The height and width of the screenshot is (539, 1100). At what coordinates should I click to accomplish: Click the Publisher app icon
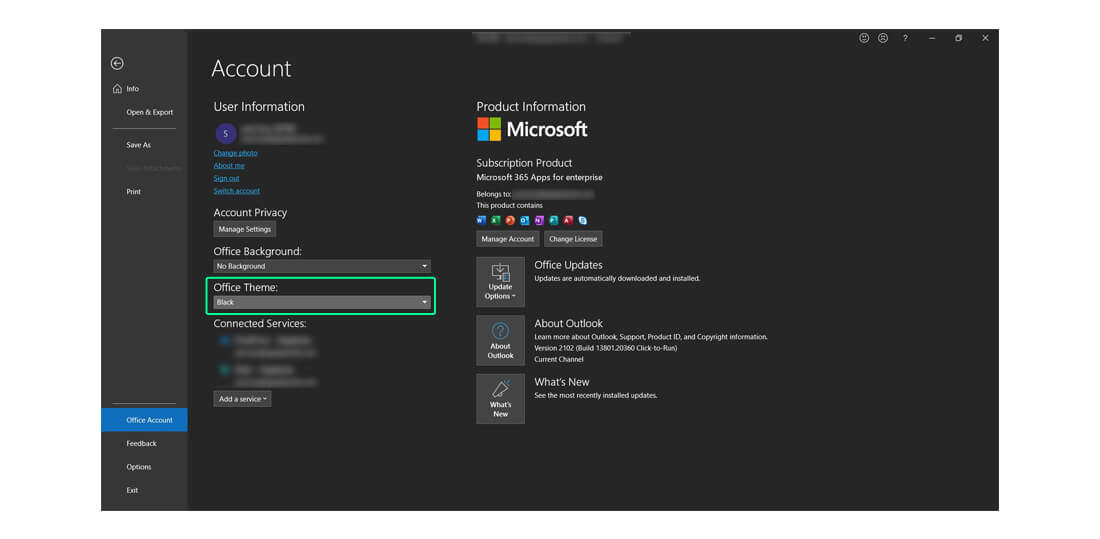pyautogui.click(x=554, y=220)
